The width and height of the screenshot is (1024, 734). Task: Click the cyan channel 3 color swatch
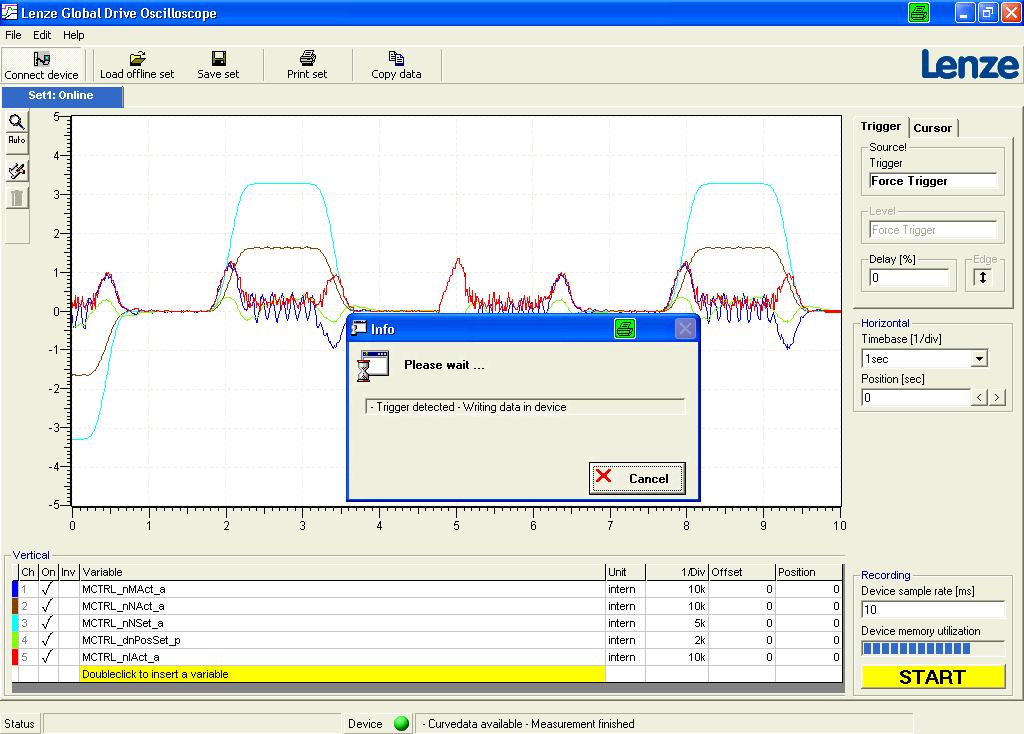(15, 623)
